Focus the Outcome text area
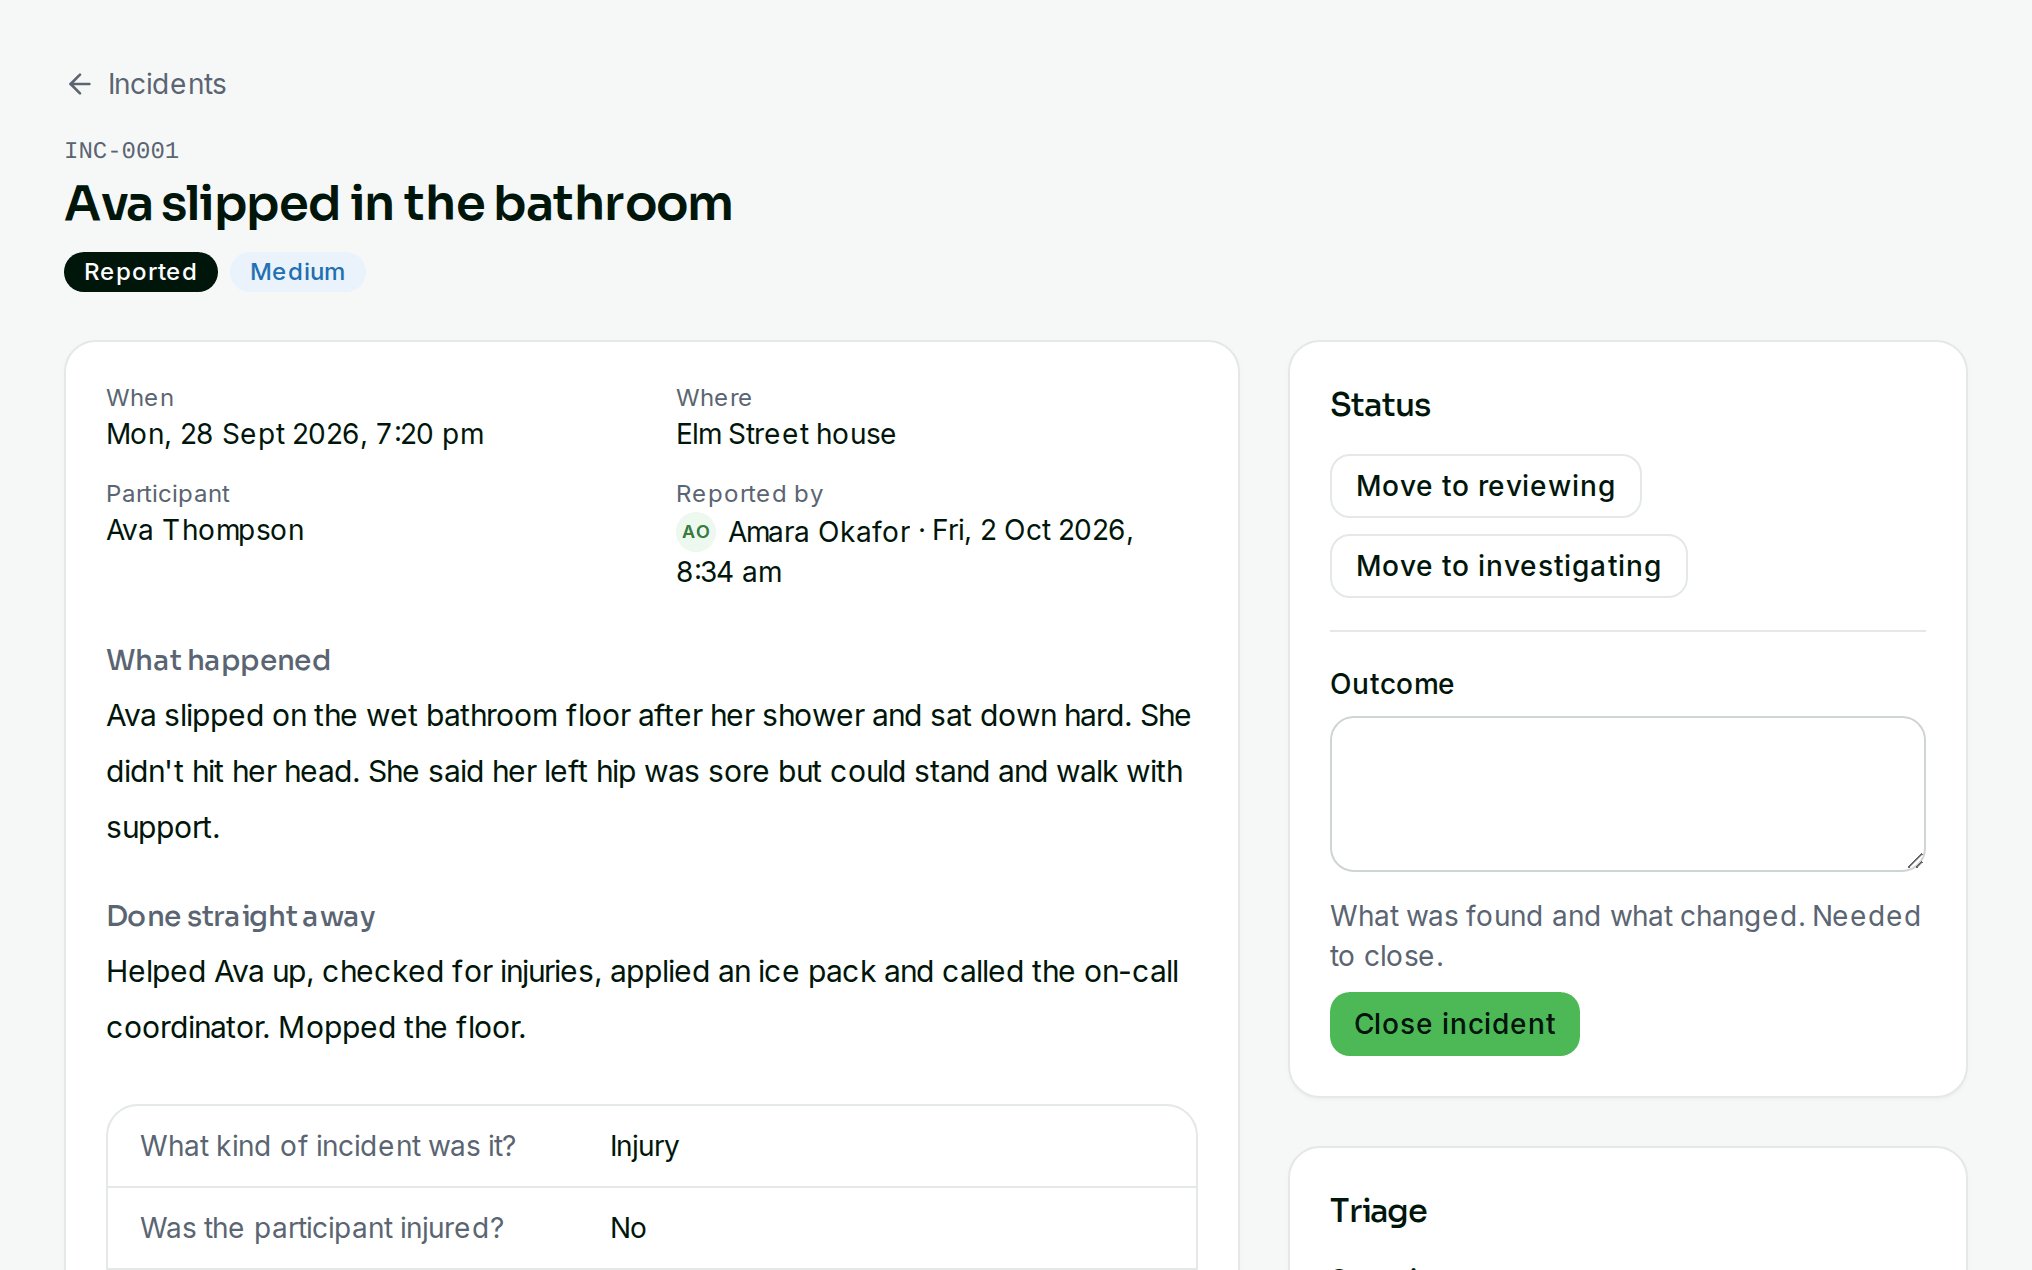2032x1270 pixels. point(1627,794)
